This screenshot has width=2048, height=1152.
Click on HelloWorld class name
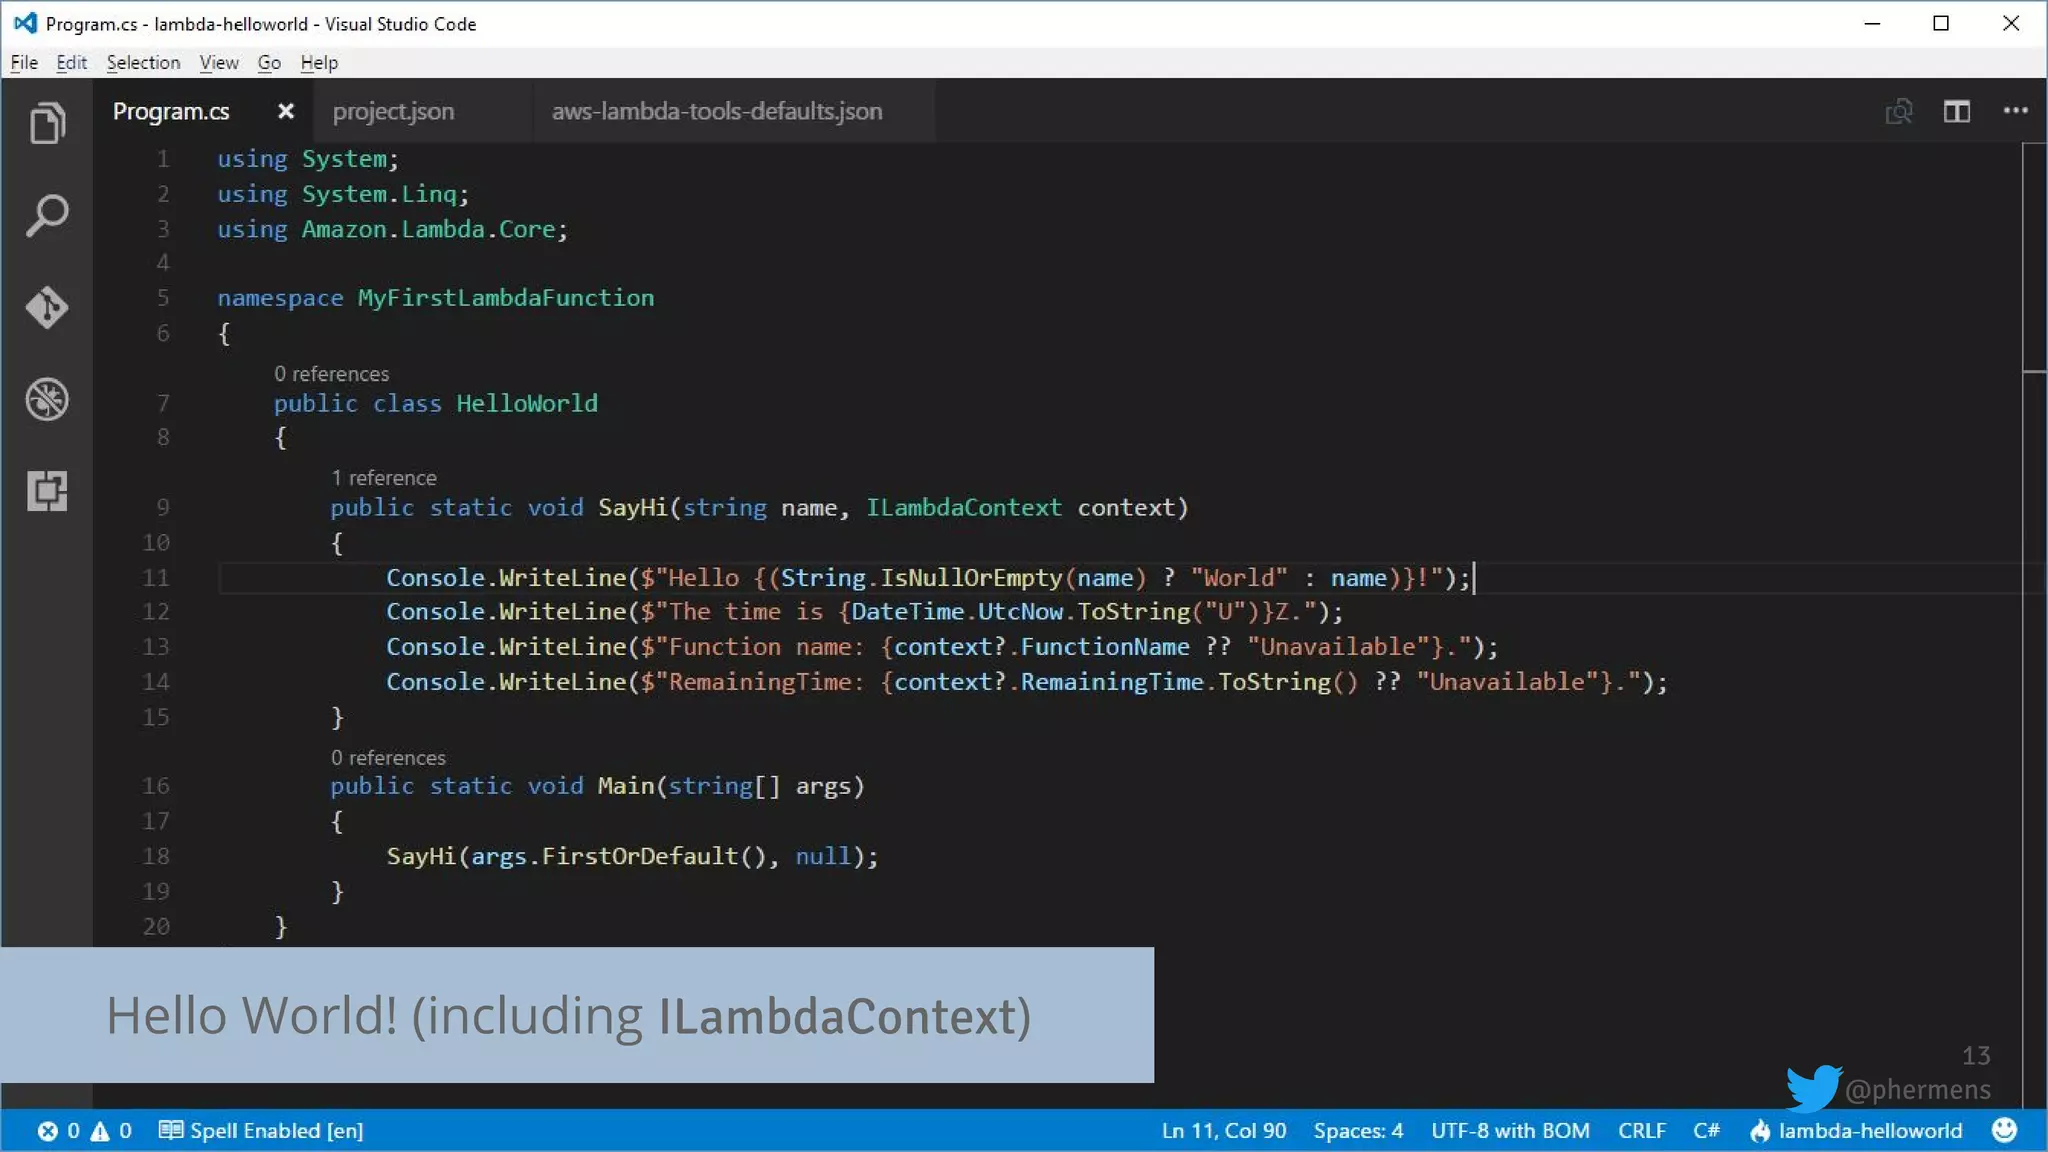click(x=527, y=403)
